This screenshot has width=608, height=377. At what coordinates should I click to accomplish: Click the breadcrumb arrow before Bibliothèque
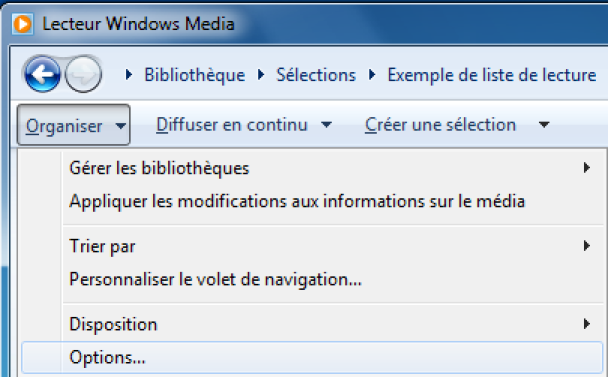(x=129, y=74)
